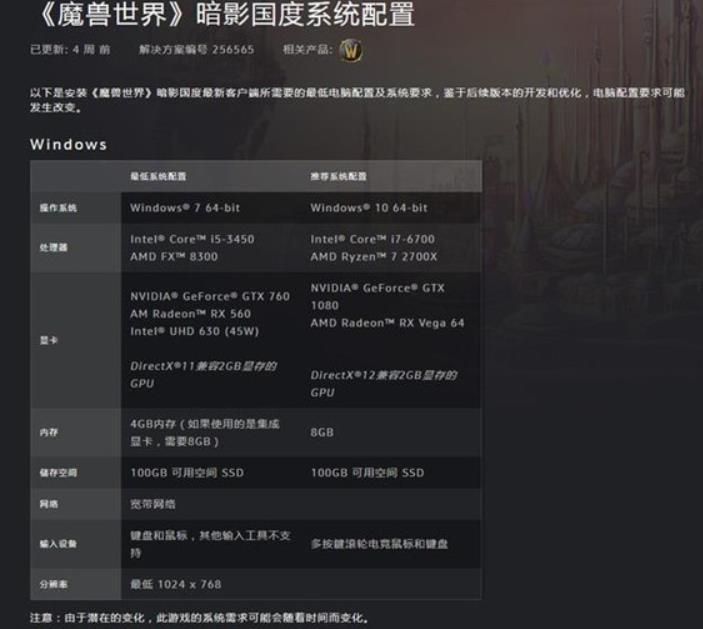Viewport: 703px width, 629px height.
Task: Click the 4GB内存 minimum memory cell
Action: pos(205,432)
